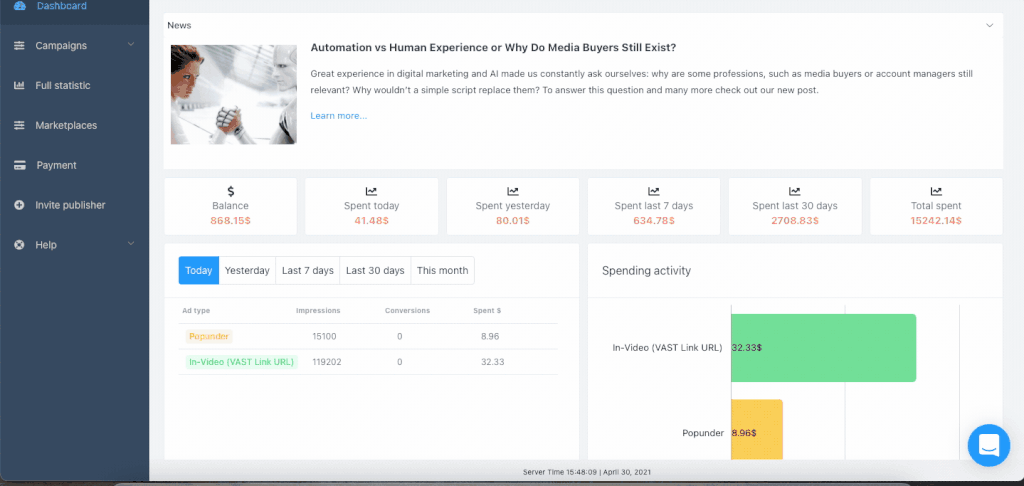This screenshot has height=486, width=1024.
Task: Switch to Last 30 days tab
Action: (x=375, y=270)
